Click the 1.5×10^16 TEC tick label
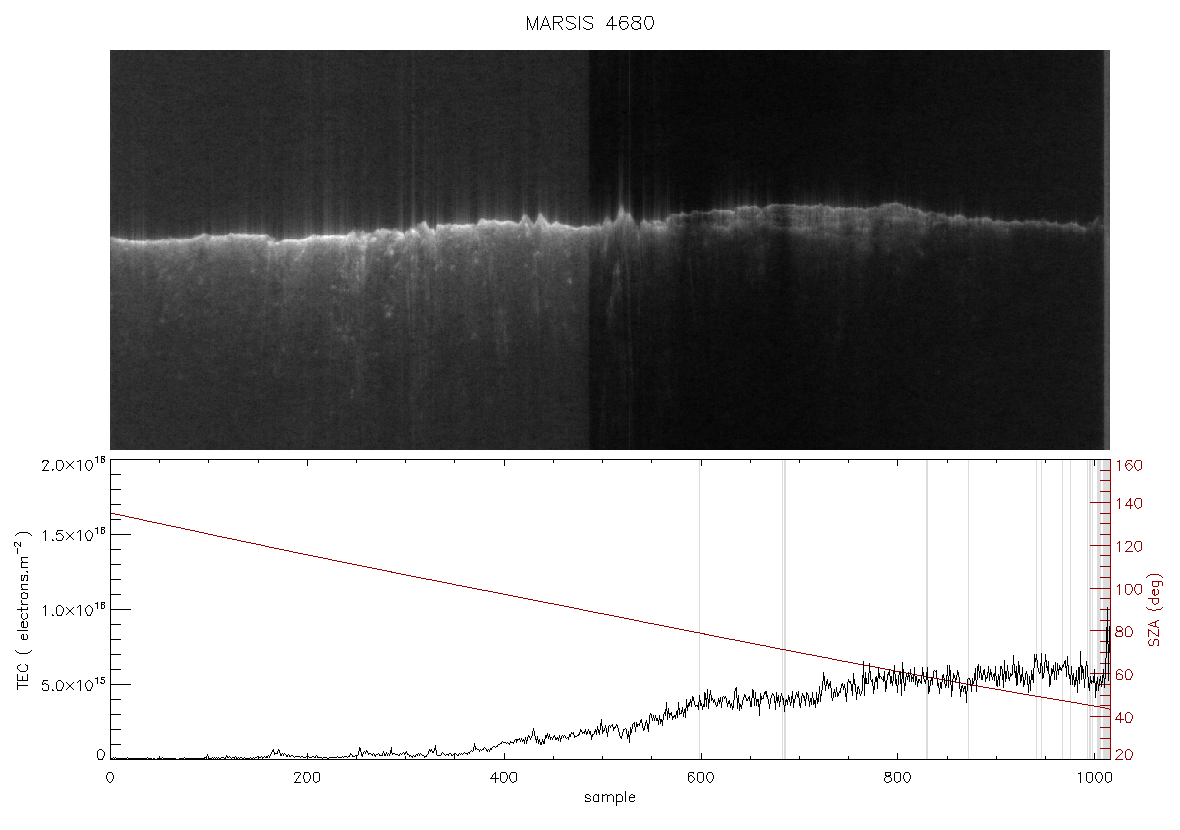 pyautogui.click(x=74, y=535)
